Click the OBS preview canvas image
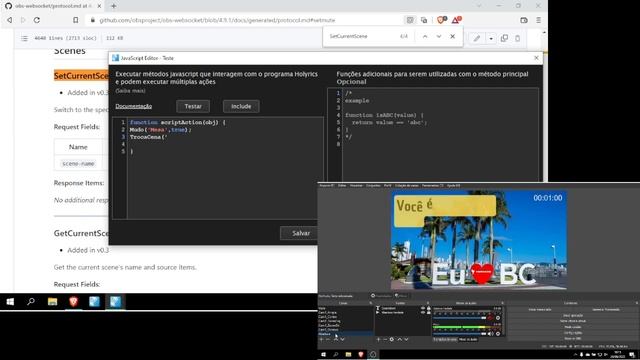The width and height of the screenshot is (640, 360). (x=478, y=240)
